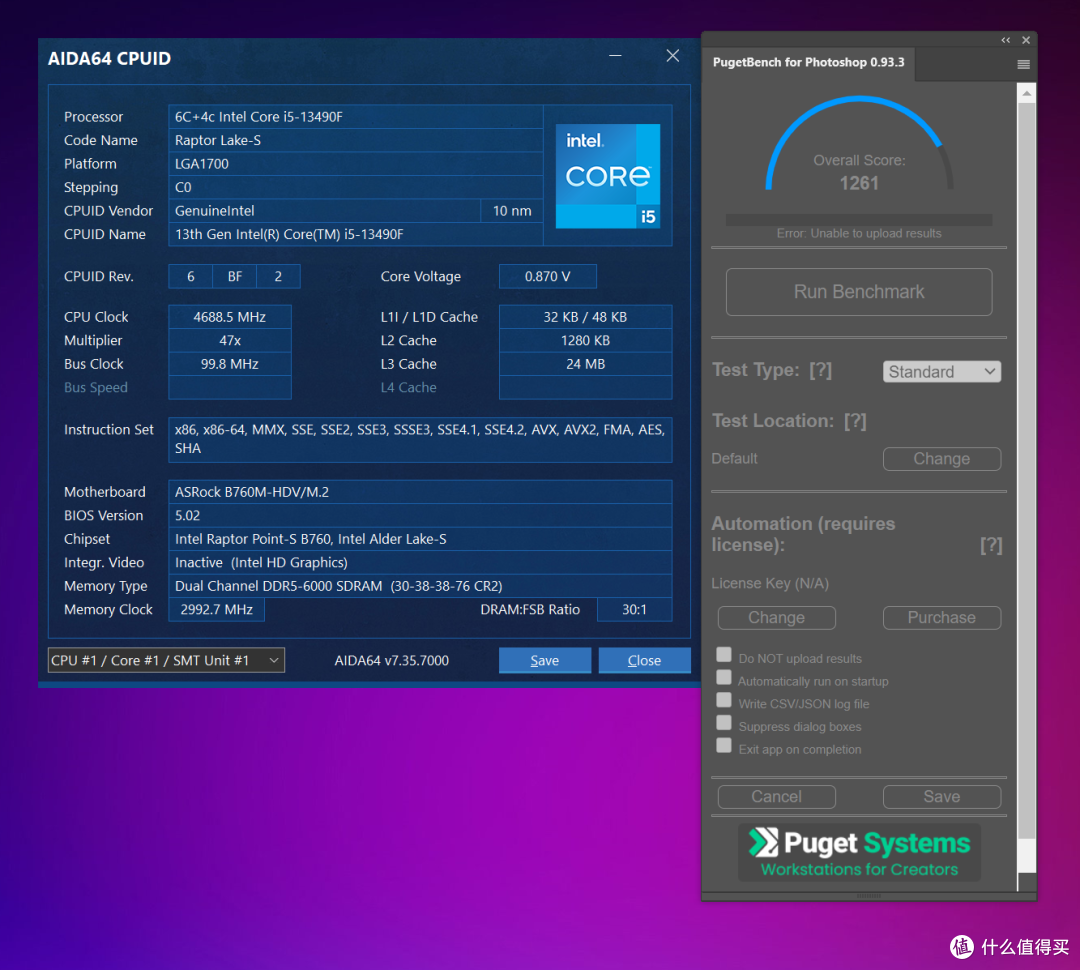The image size is (1080, 970).
Task: Click the Stepping value C0
Action: [x=355, y=187]
